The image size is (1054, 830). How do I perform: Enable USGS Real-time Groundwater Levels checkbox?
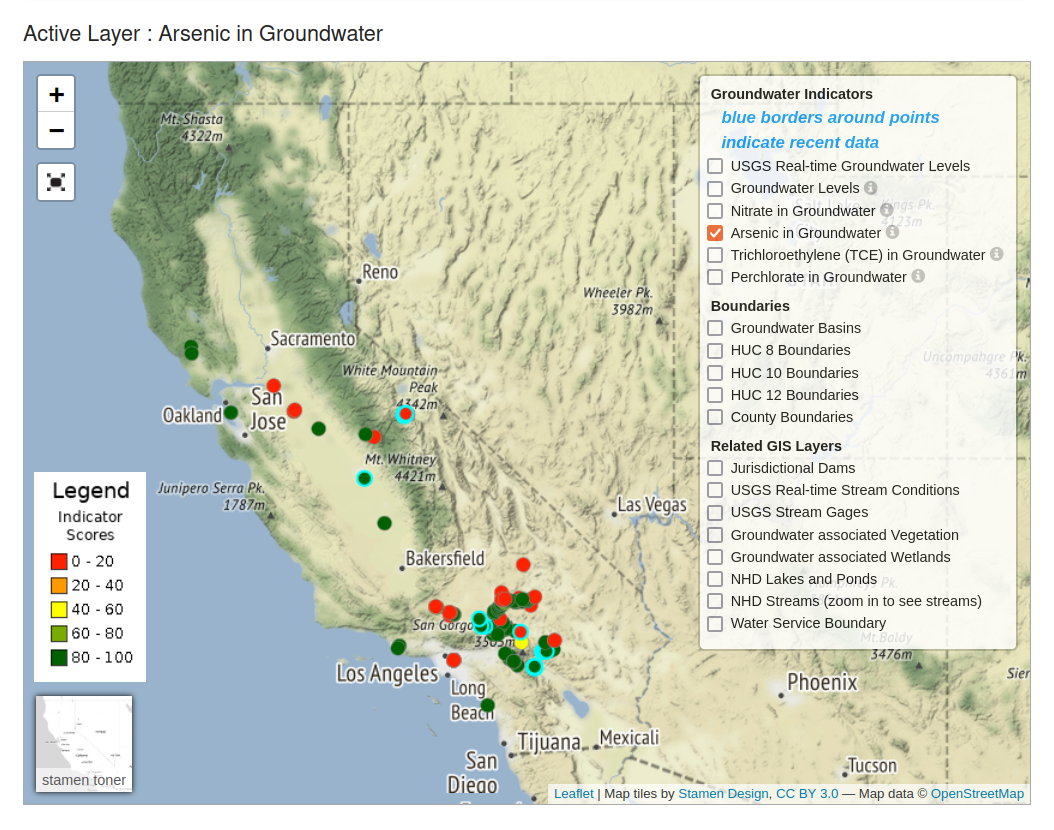(715, 166)
